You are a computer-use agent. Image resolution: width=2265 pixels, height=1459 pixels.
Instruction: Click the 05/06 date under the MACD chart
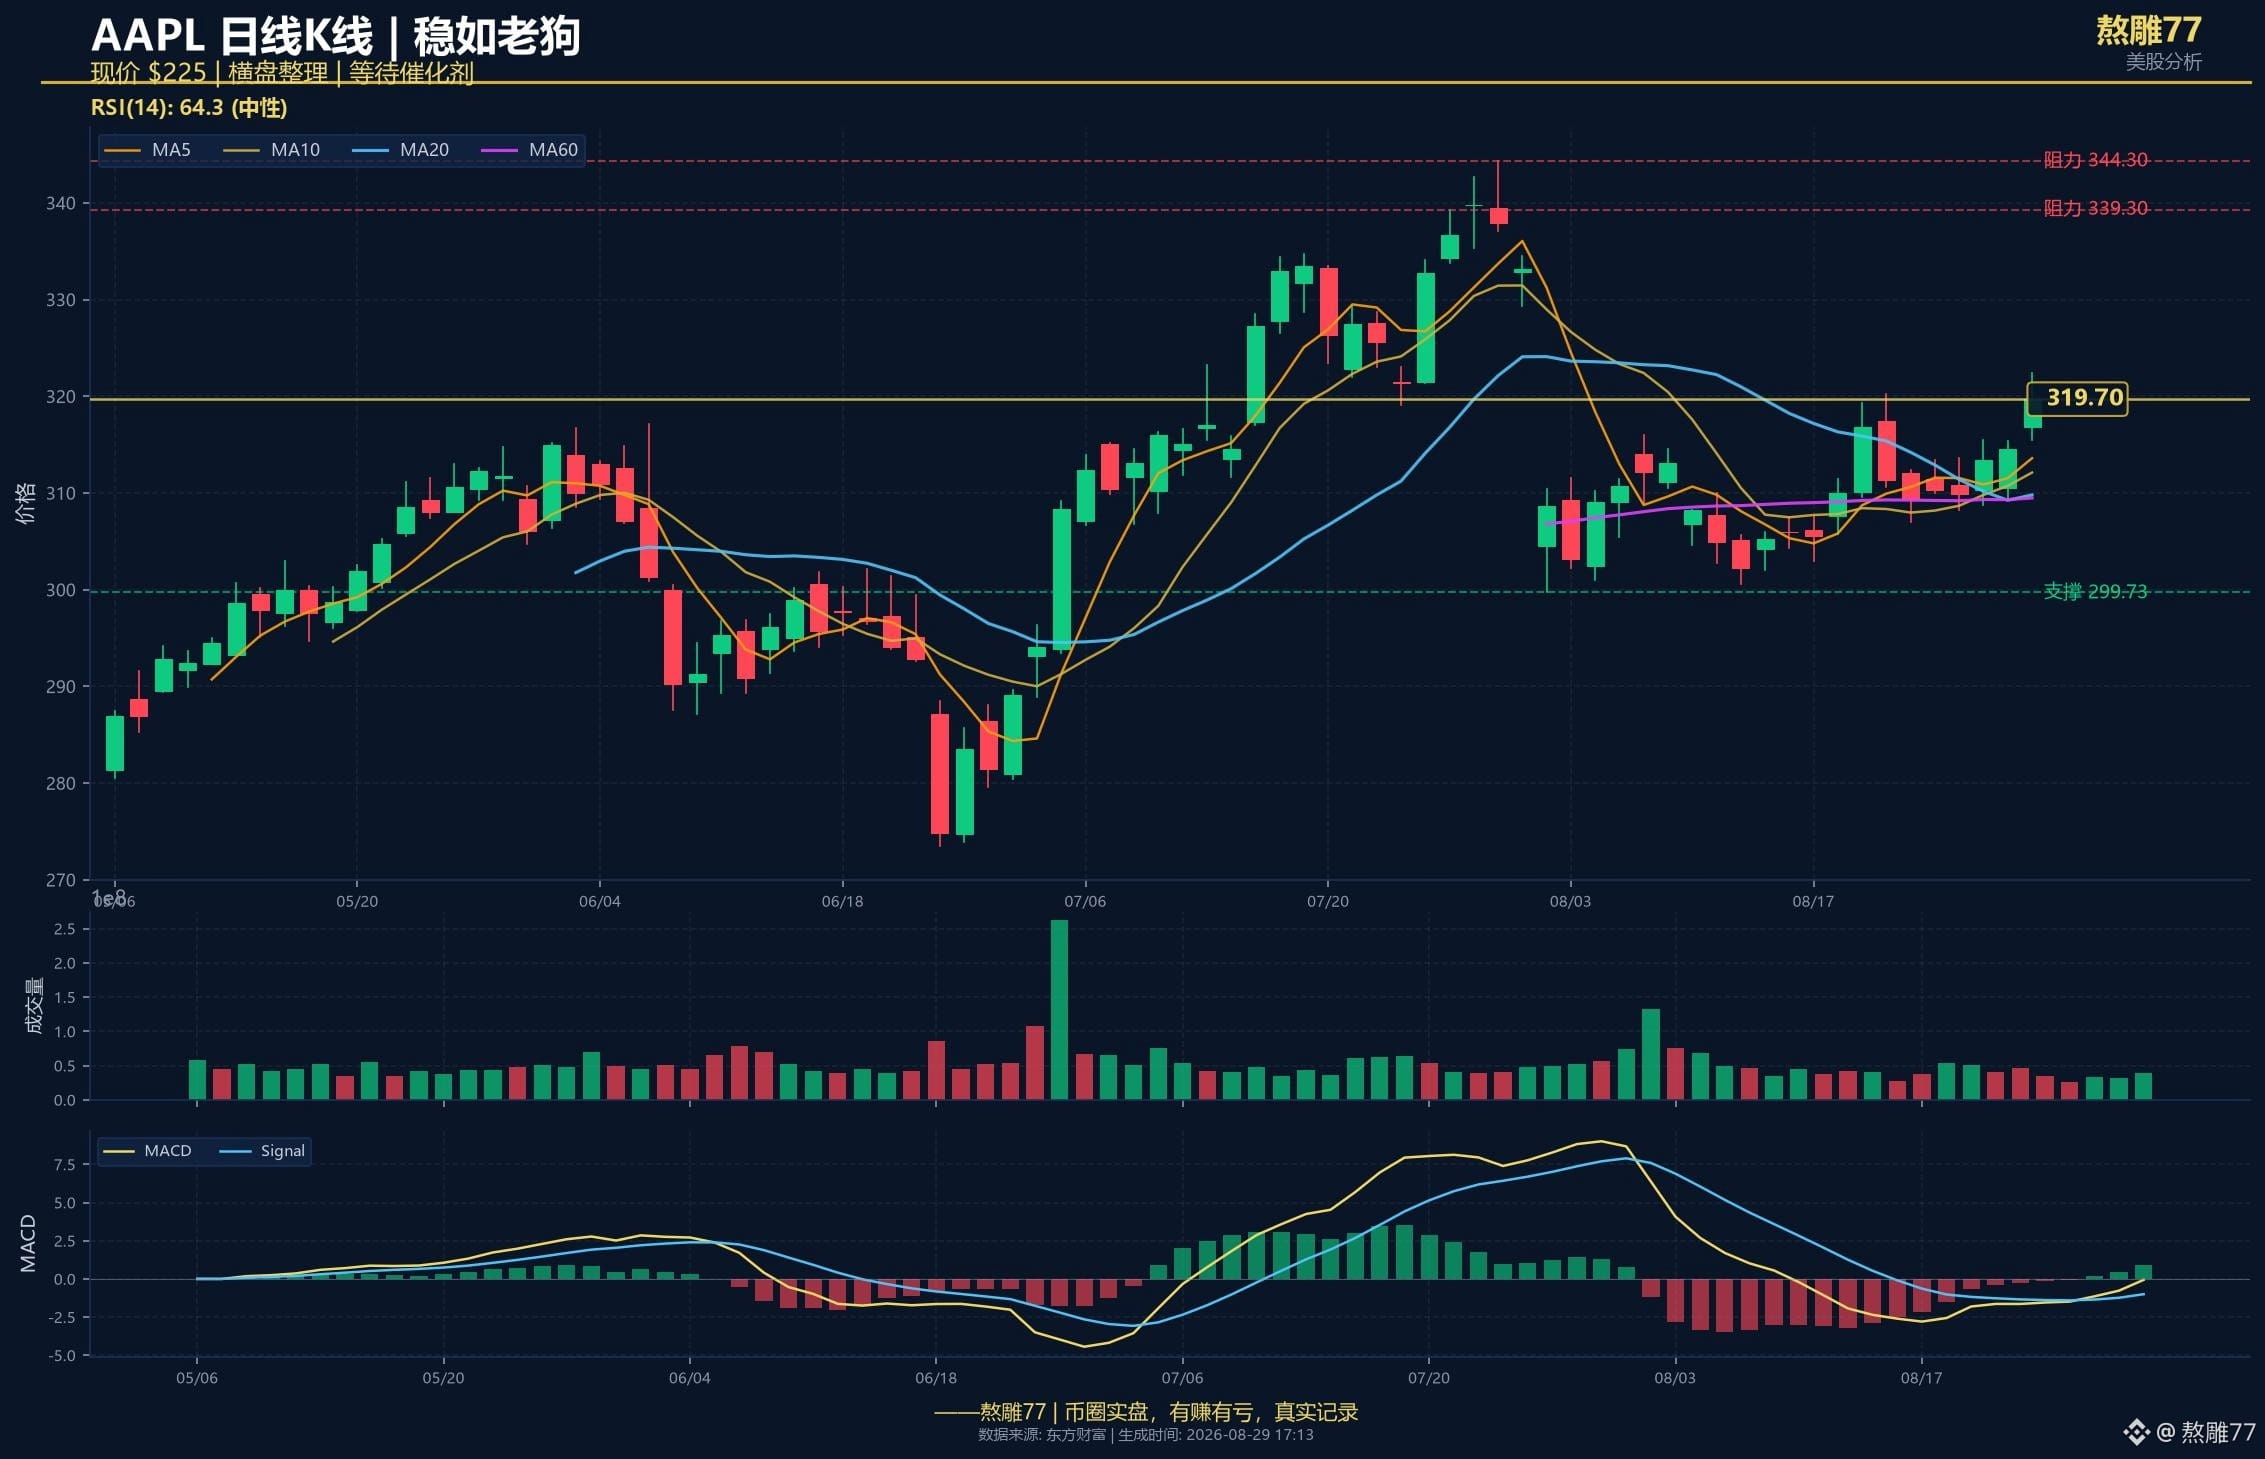197,1378
